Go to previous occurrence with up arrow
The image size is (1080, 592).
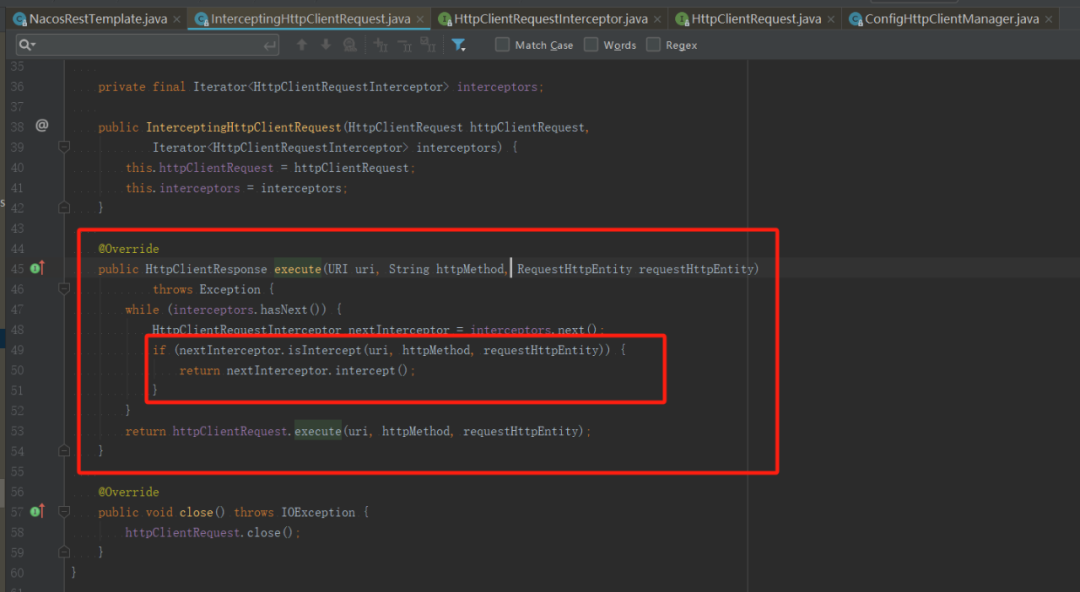(302, 45)
